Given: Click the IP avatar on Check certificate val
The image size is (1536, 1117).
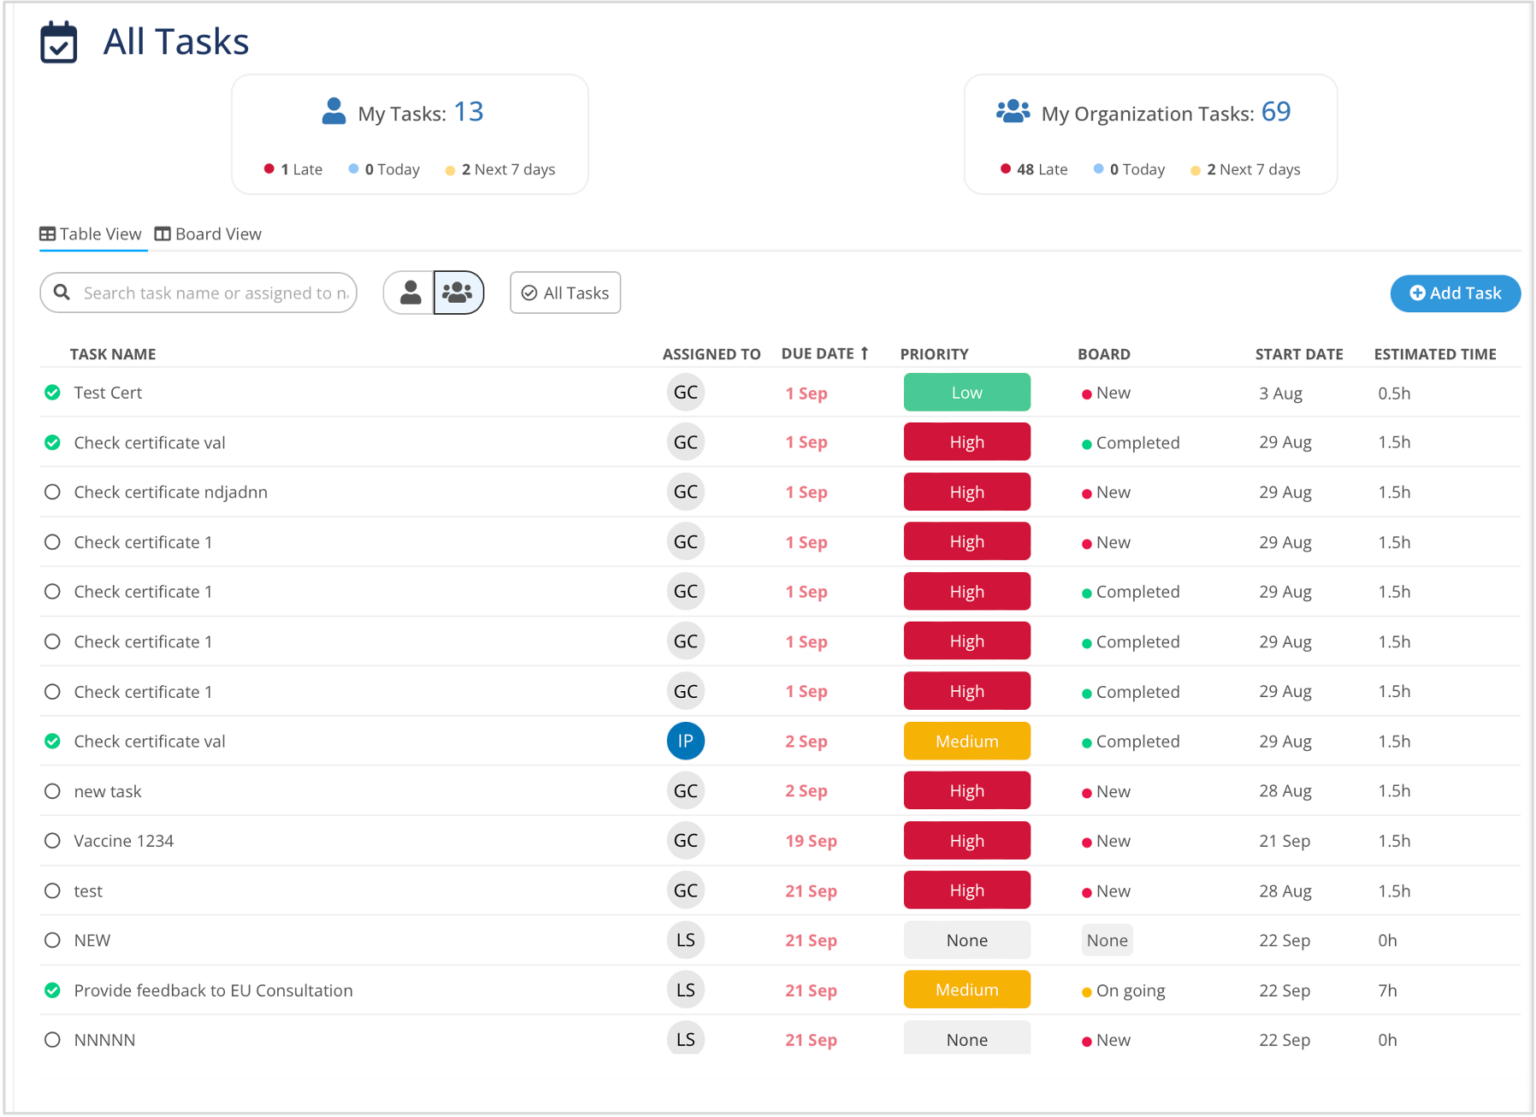Looking at the screenshot, I should [685, 741].
